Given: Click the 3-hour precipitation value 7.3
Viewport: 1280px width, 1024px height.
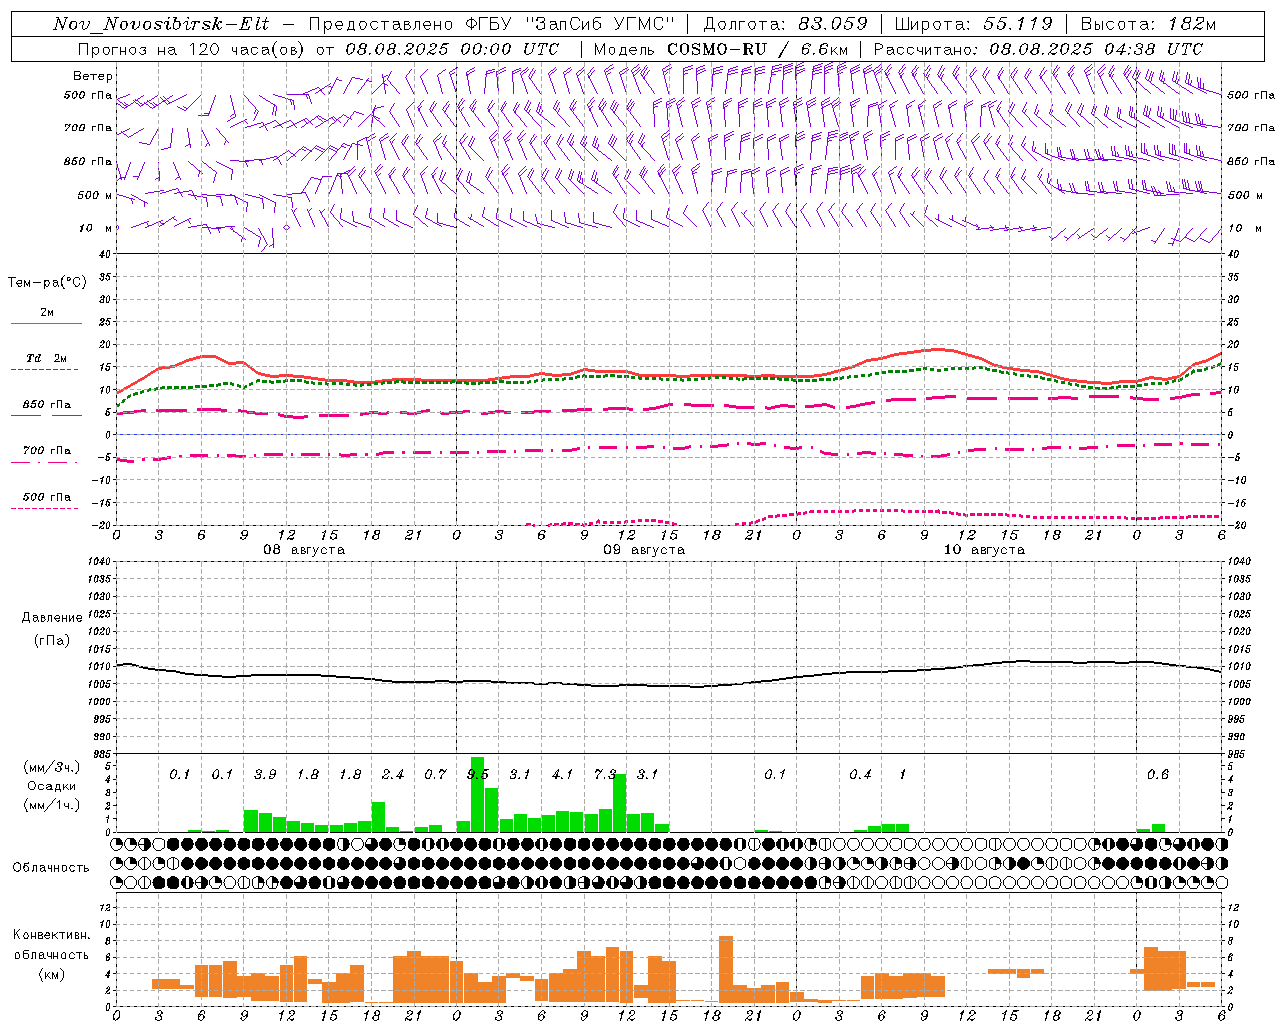Looking at the screenshot, I should point(605,774).
